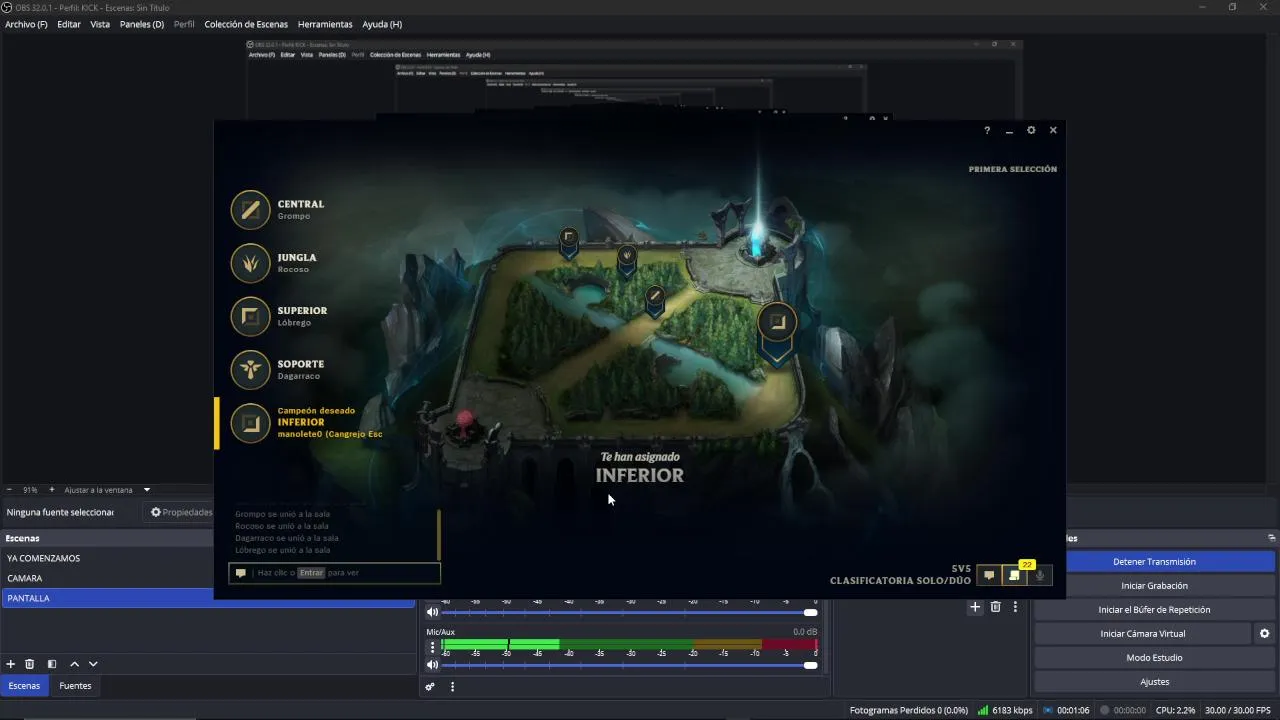1280x720 pixels.
Task: Delete selected scene with the trash icon
Action: click(30, 664)
